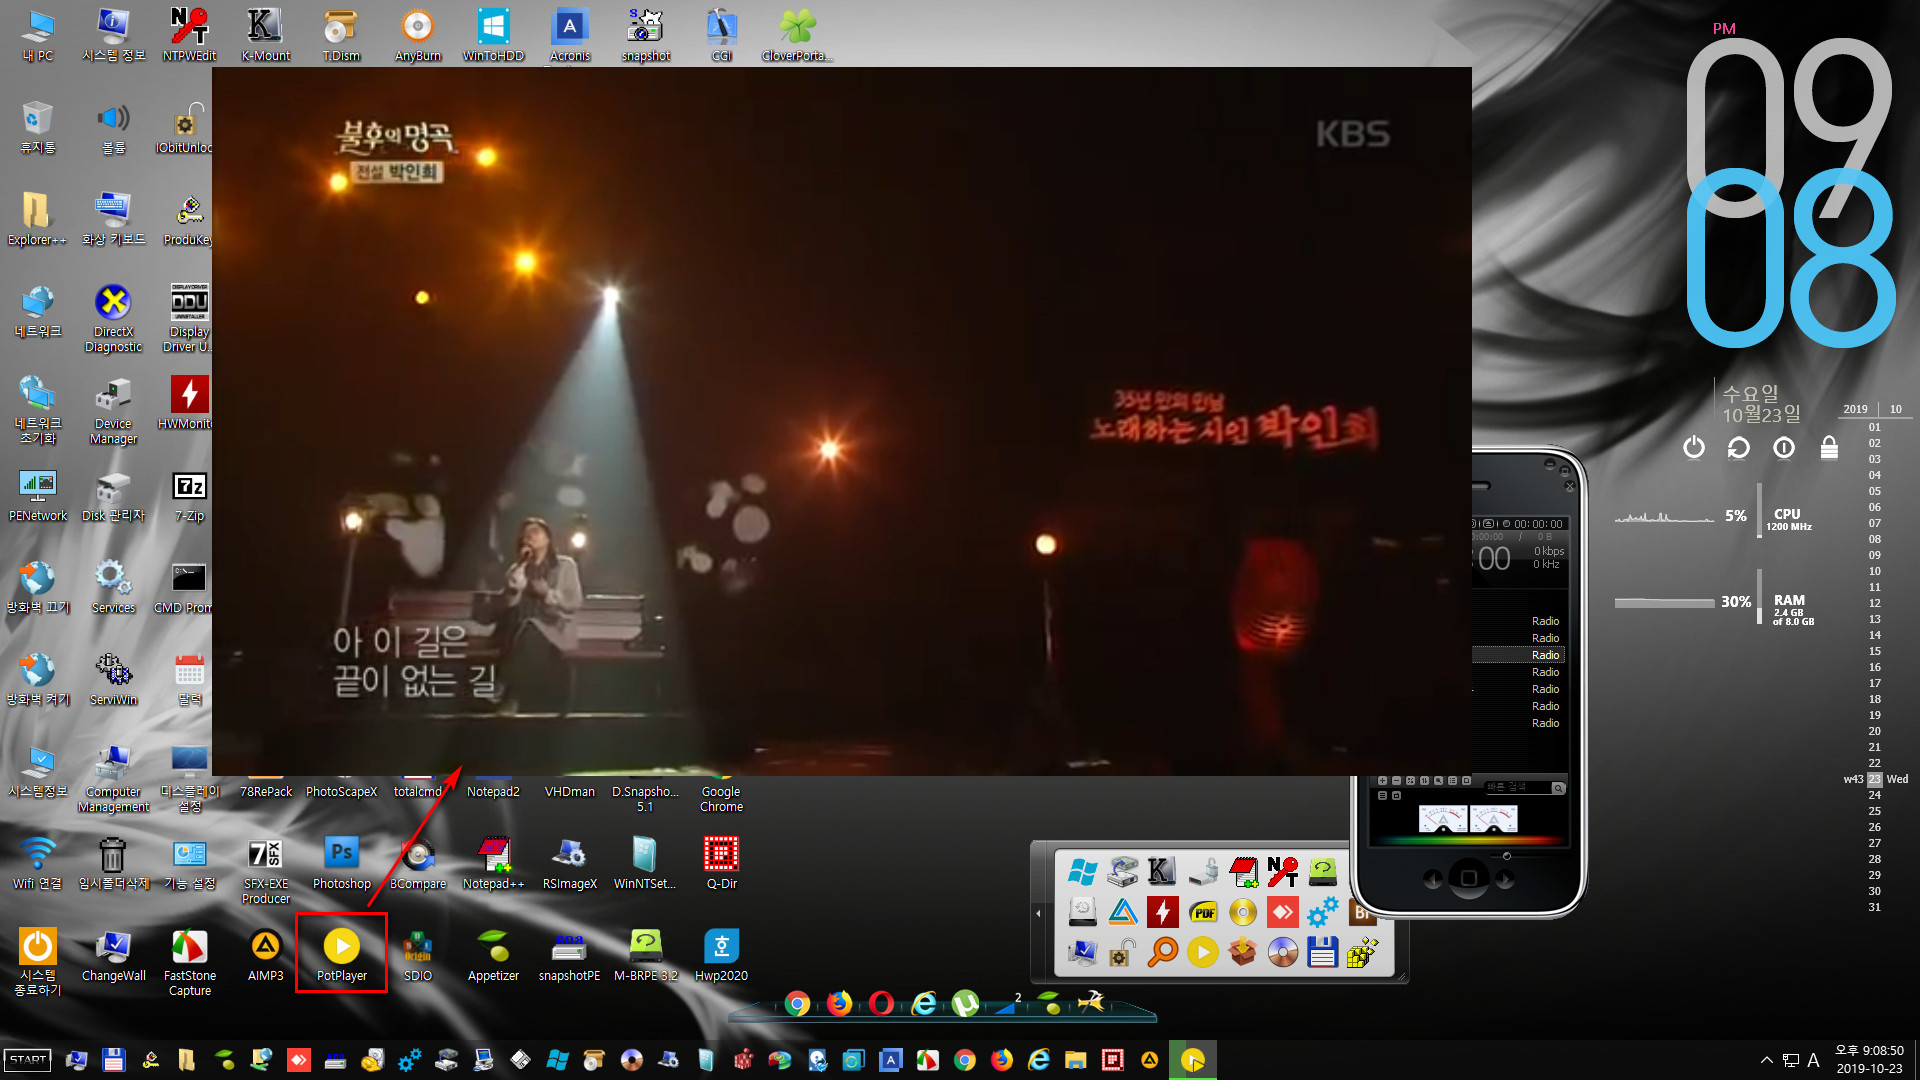Open the WinToHDD desktop icon

pos(493,35)
